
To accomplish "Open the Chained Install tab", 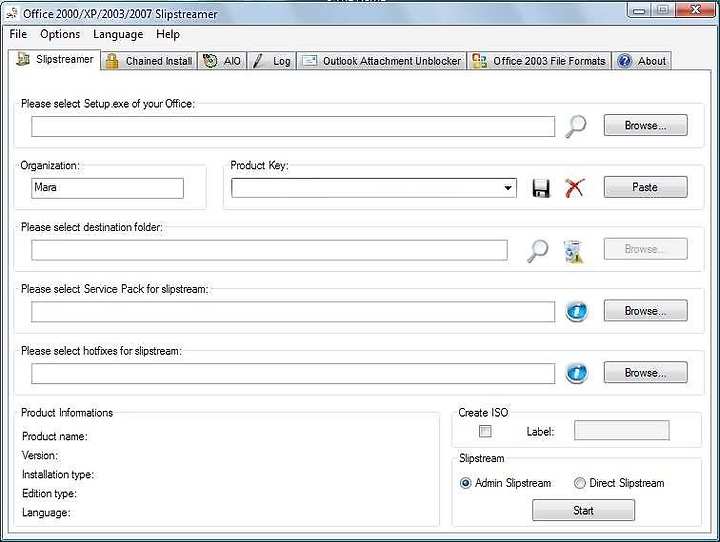I will [149, 61].
